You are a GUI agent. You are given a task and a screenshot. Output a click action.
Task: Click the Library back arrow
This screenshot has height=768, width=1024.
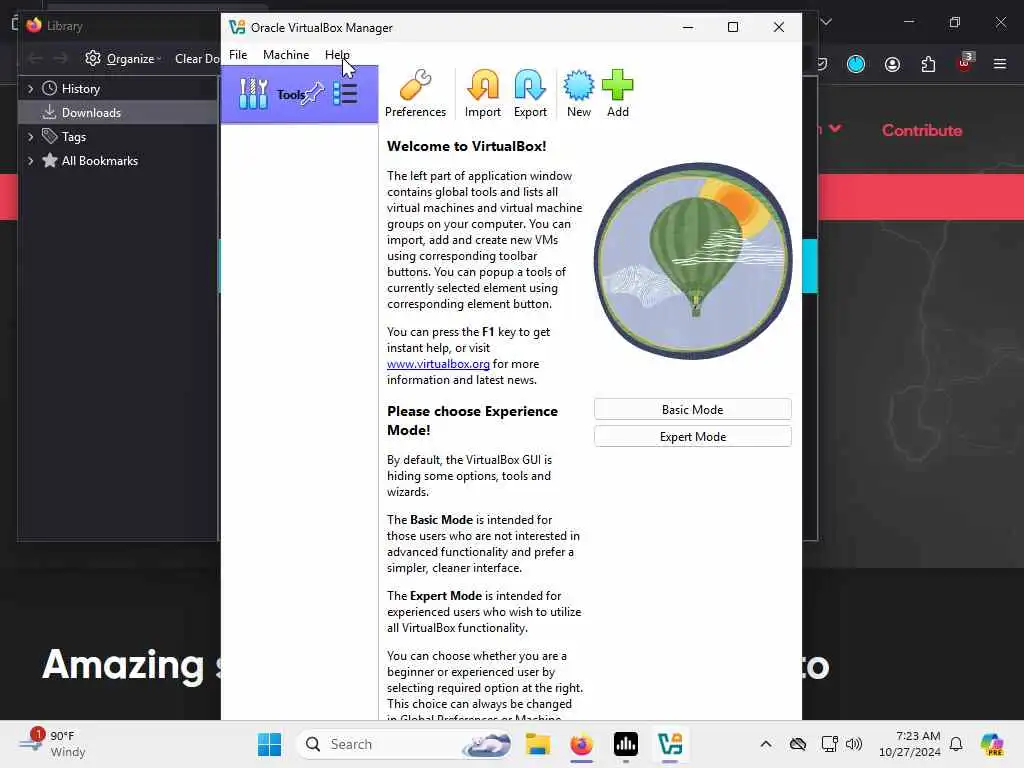point(35,58)
